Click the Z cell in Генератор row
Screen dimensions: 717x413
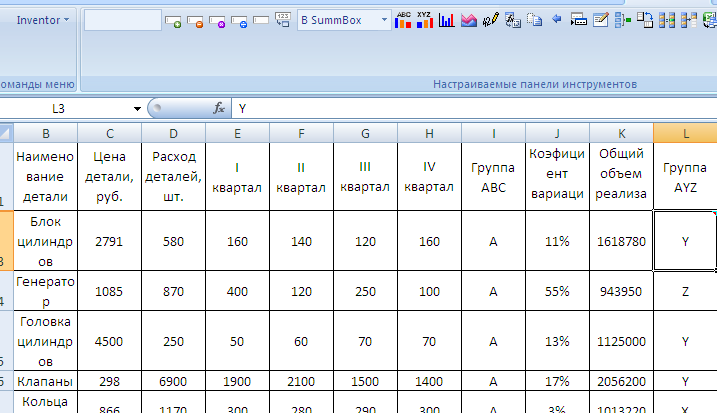(x=685, y=291)
